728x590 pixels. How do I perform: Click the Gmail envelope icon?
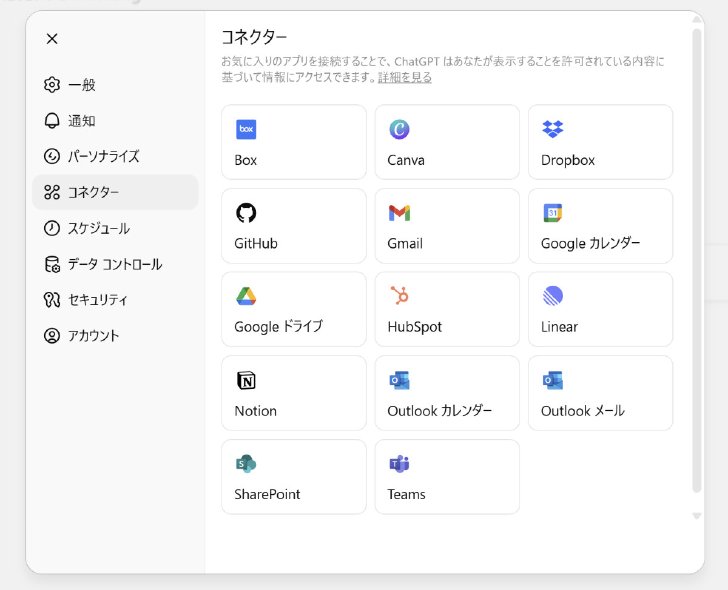[399, 213]
